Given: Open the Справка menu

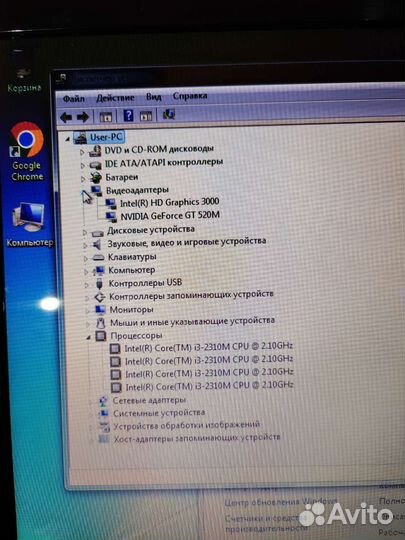Looking at the screenshot, I should click(190, 96).
